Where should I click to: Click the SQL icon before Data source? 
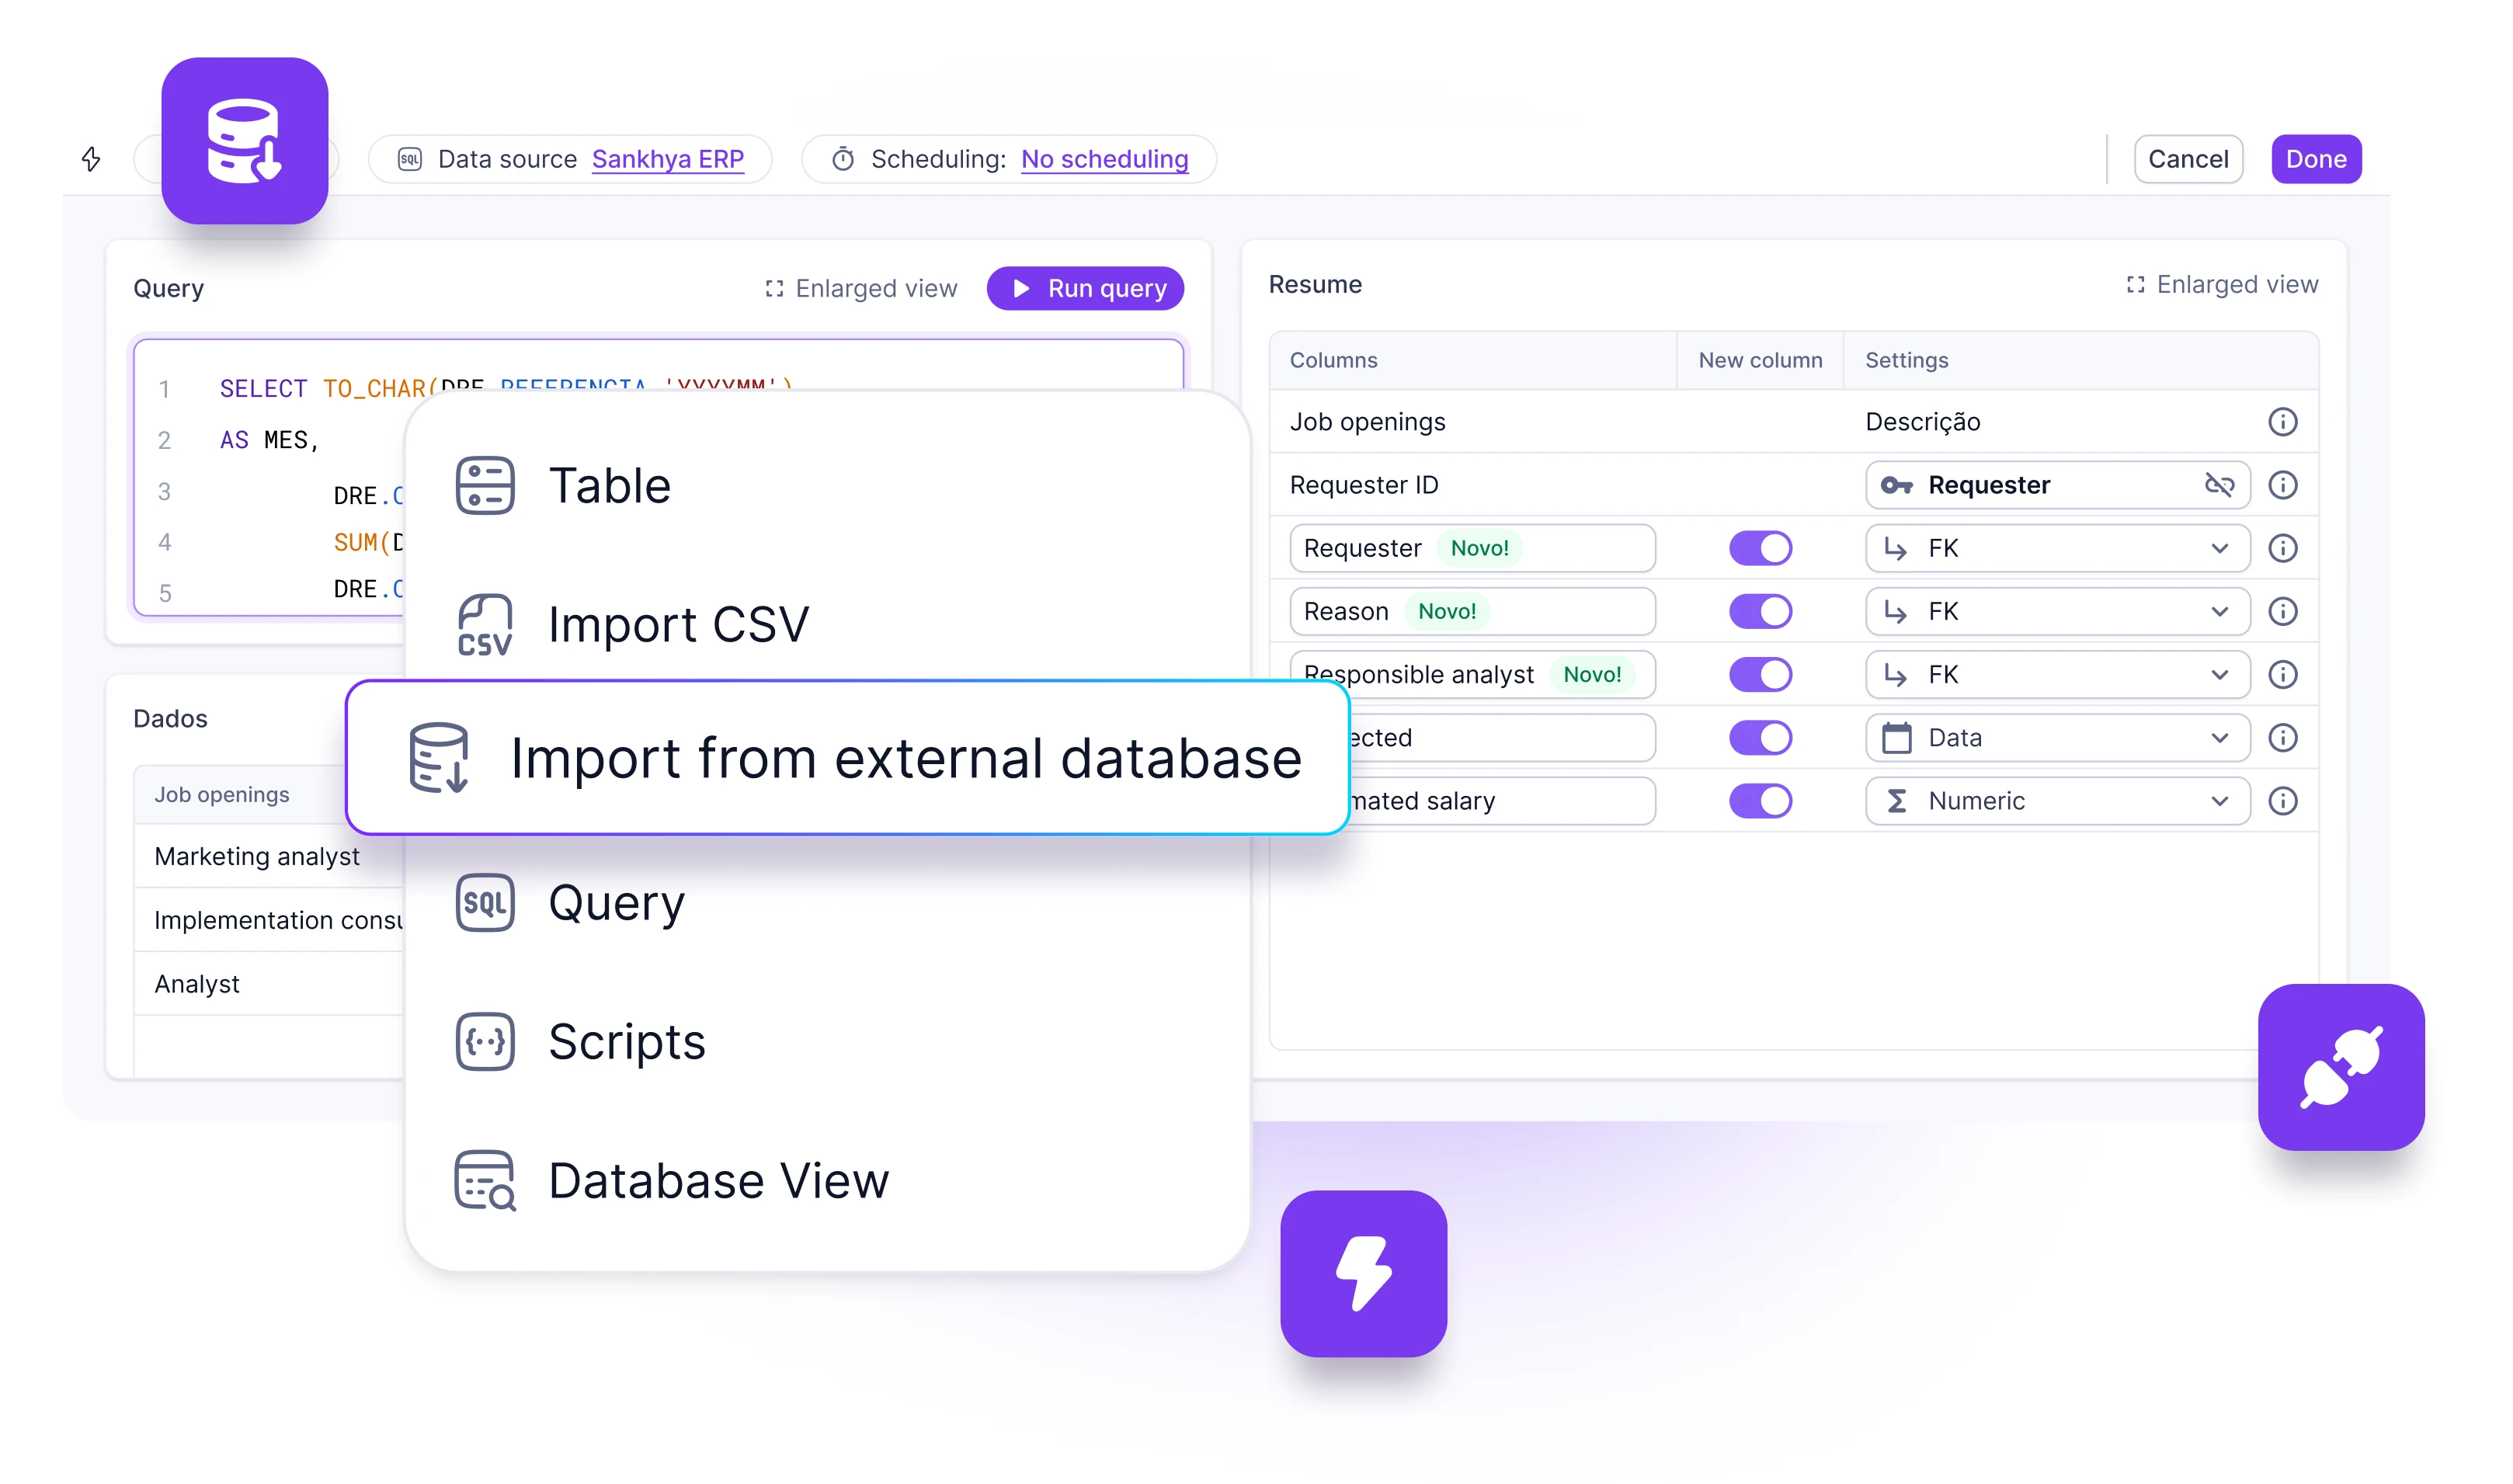tap(410, 159)
